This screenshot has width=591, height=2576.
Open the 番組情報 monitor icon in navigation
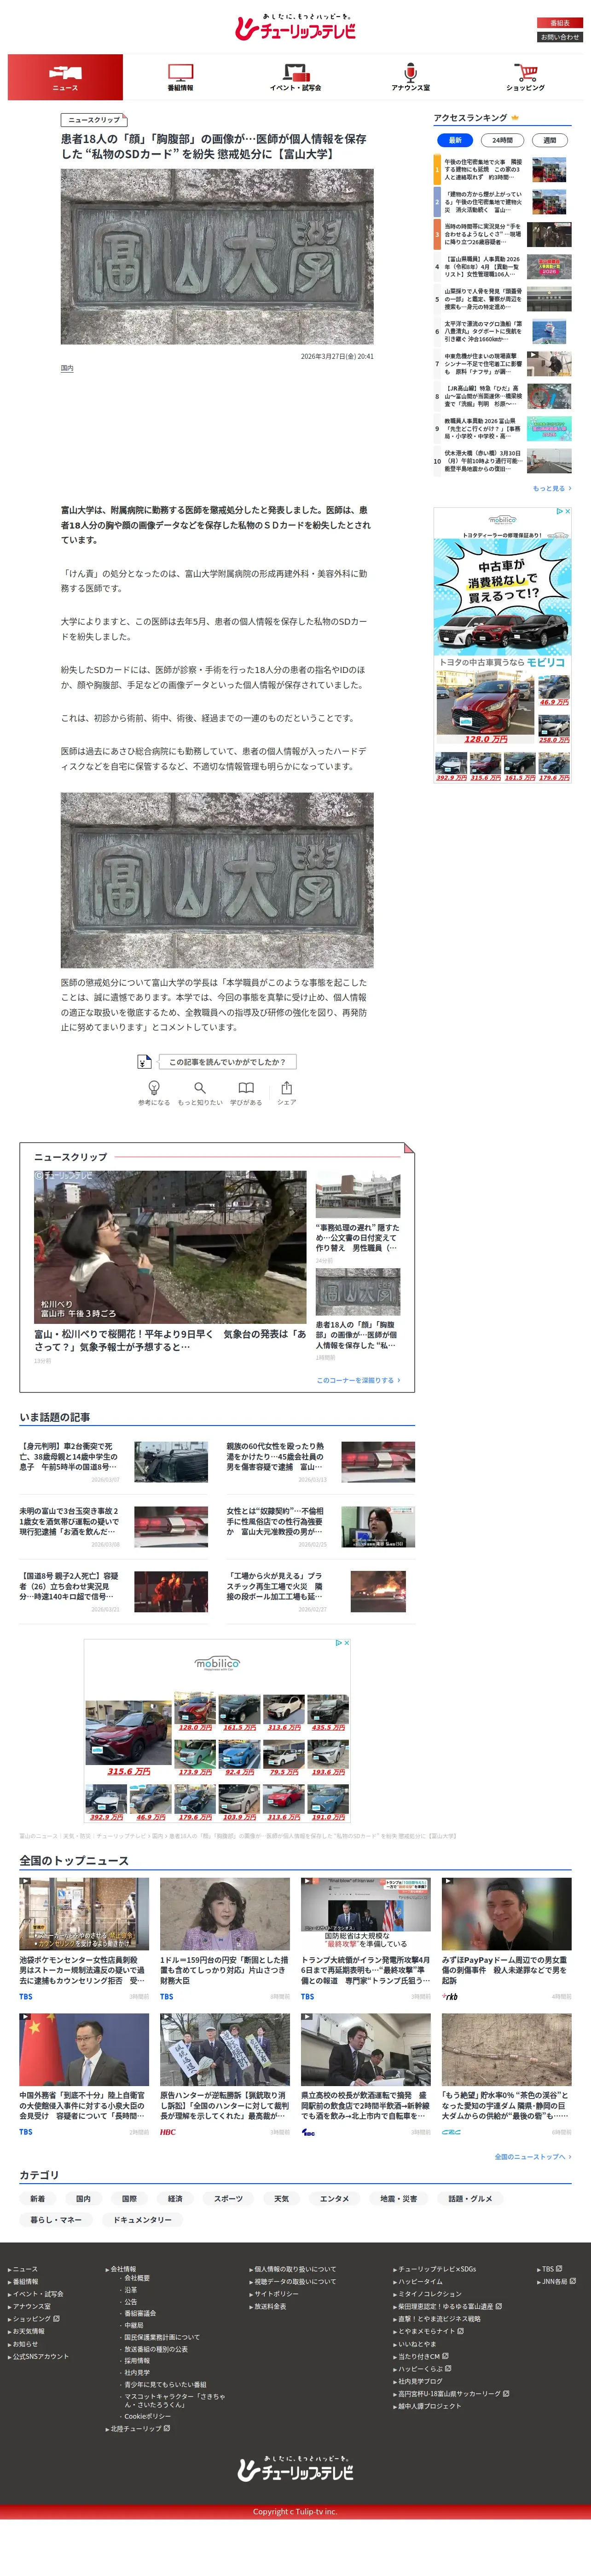(180, 73)
